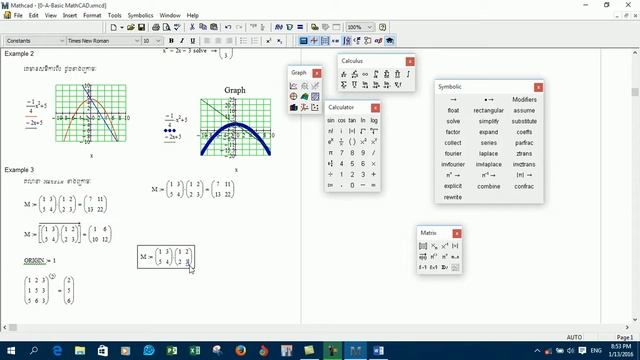Toggle Underline formatting
This screenshot has width=640, height=360.
[x=193, y=41]
